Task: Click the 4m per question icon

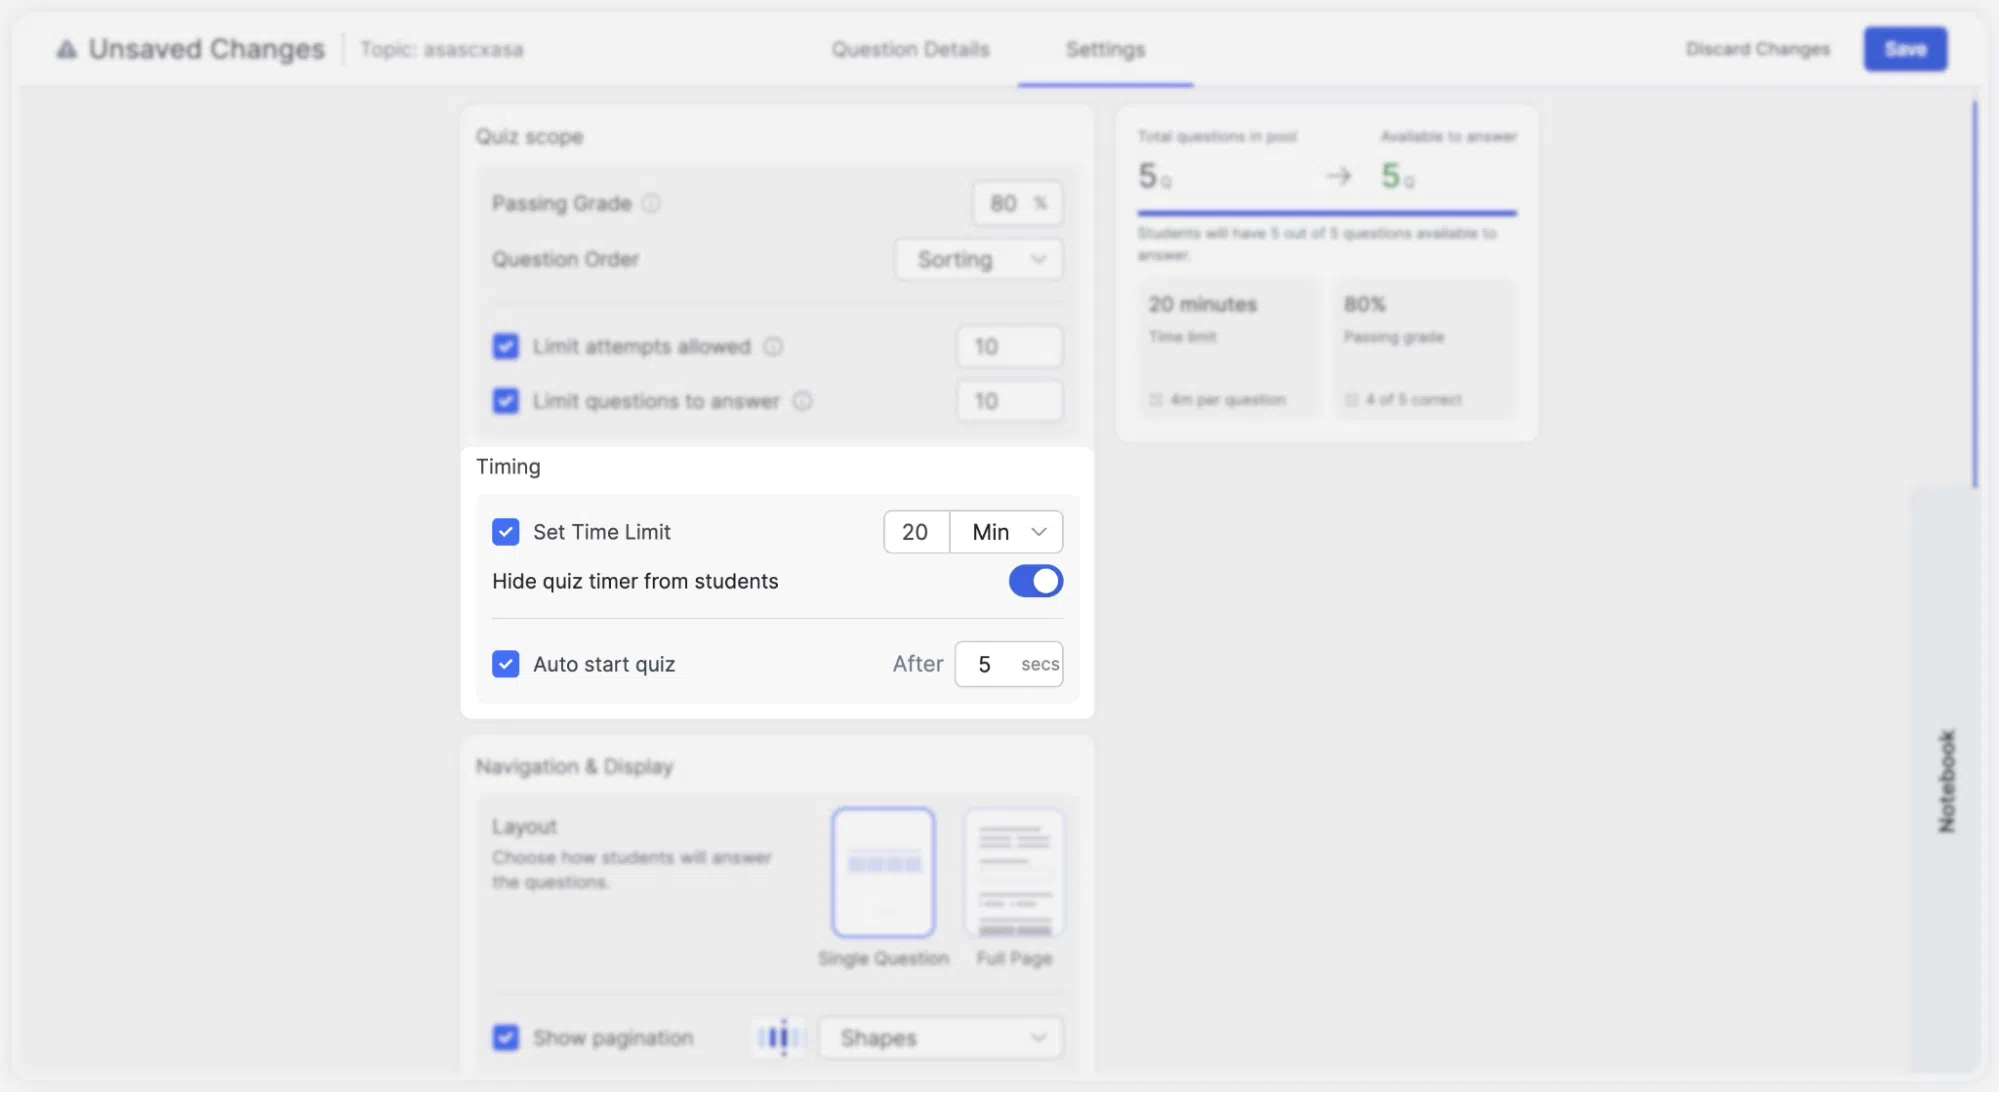Action: (1156, 400)
